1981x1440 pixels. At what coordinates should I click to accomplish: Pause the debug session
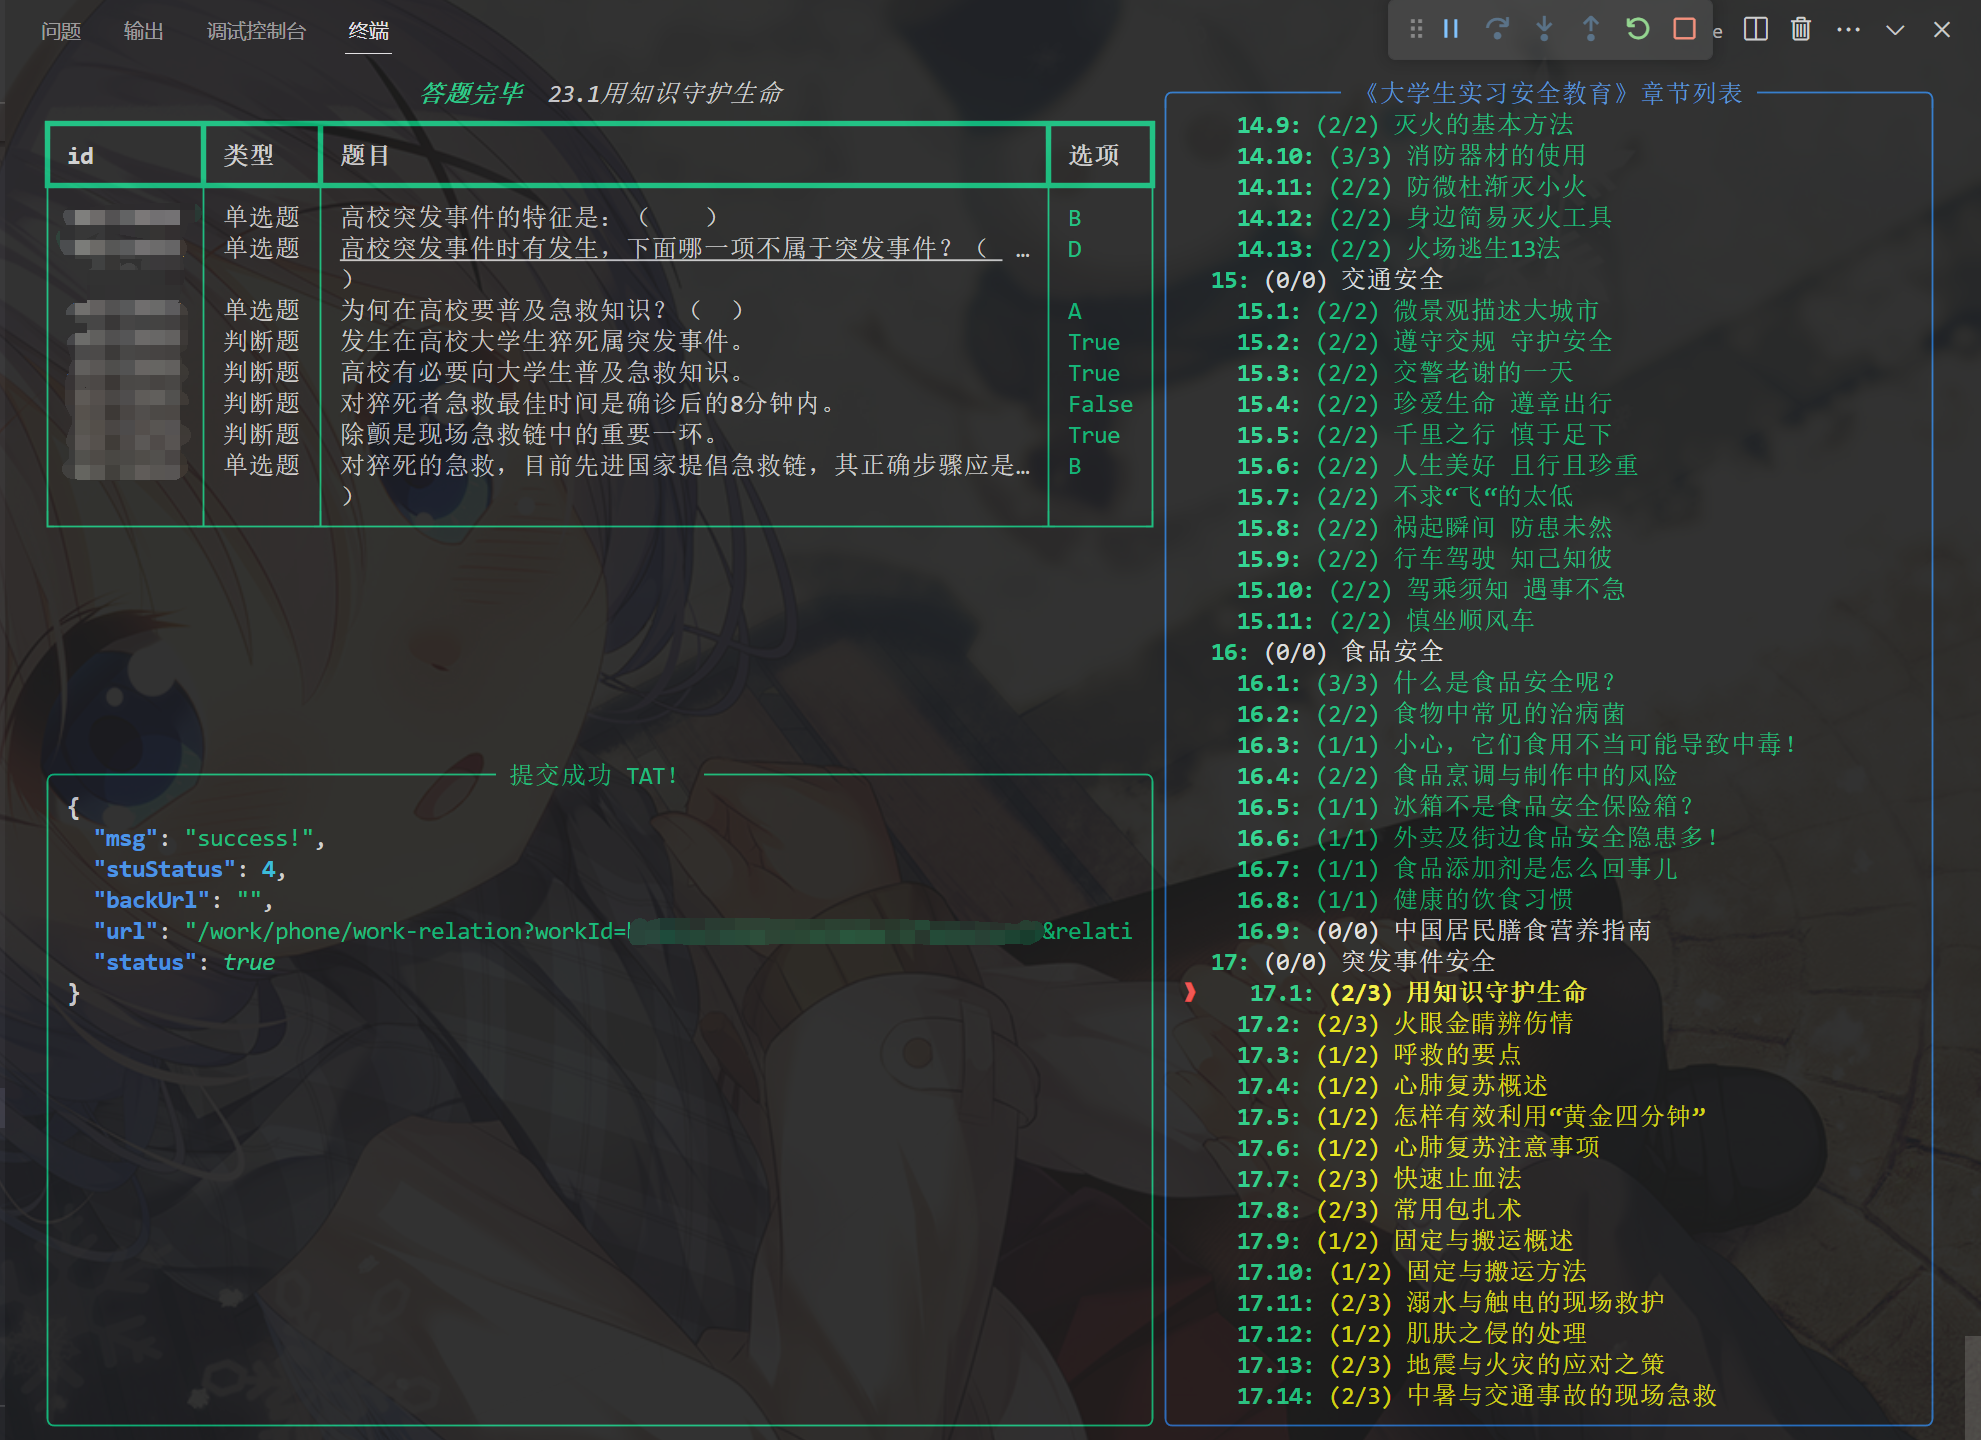[1451, 29]
